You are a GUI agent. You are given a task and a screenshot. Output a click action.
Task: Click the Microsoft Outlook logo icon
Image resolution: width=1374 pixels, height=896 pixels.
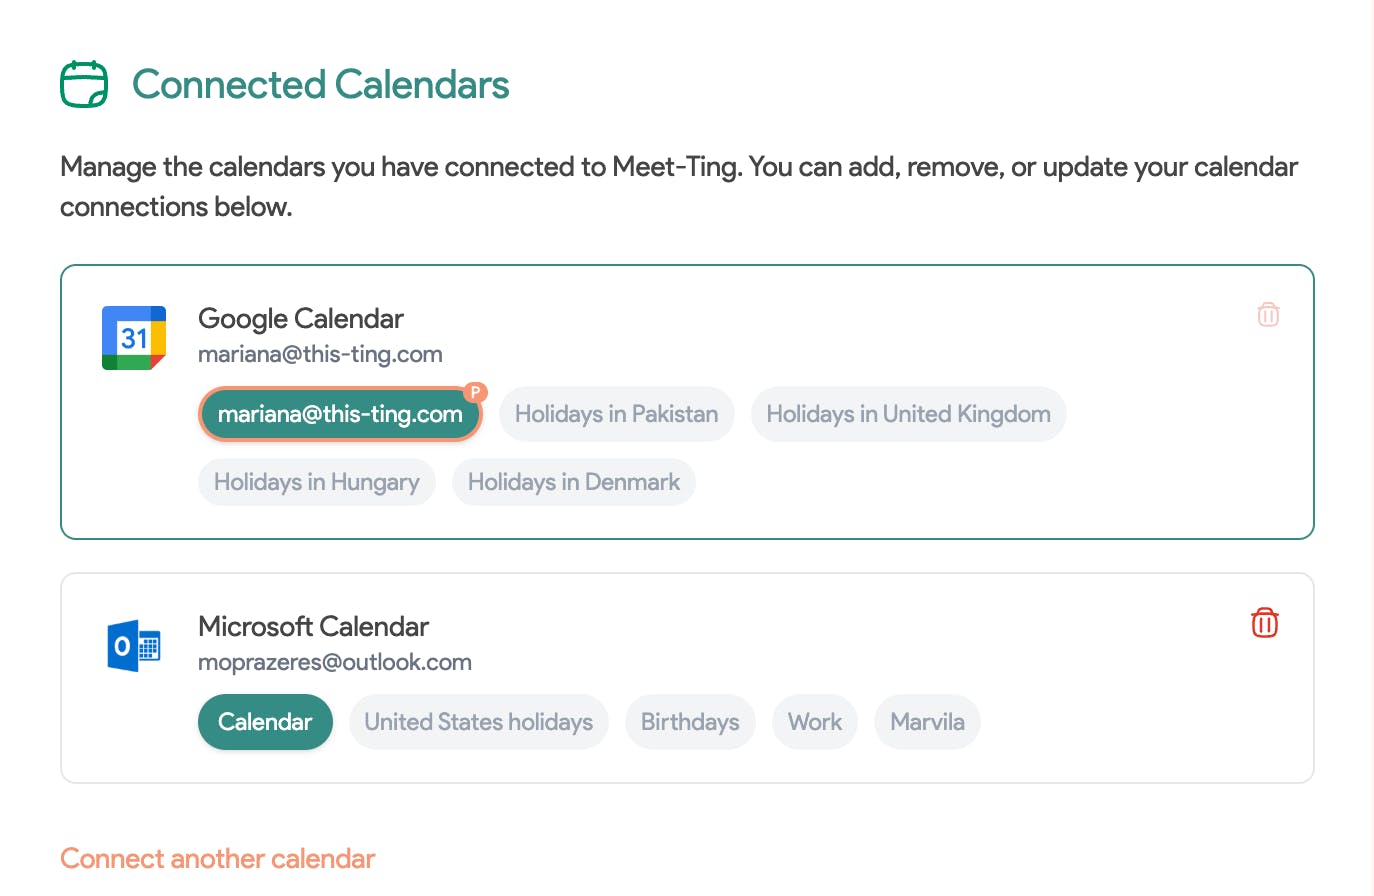coord(134,646)
